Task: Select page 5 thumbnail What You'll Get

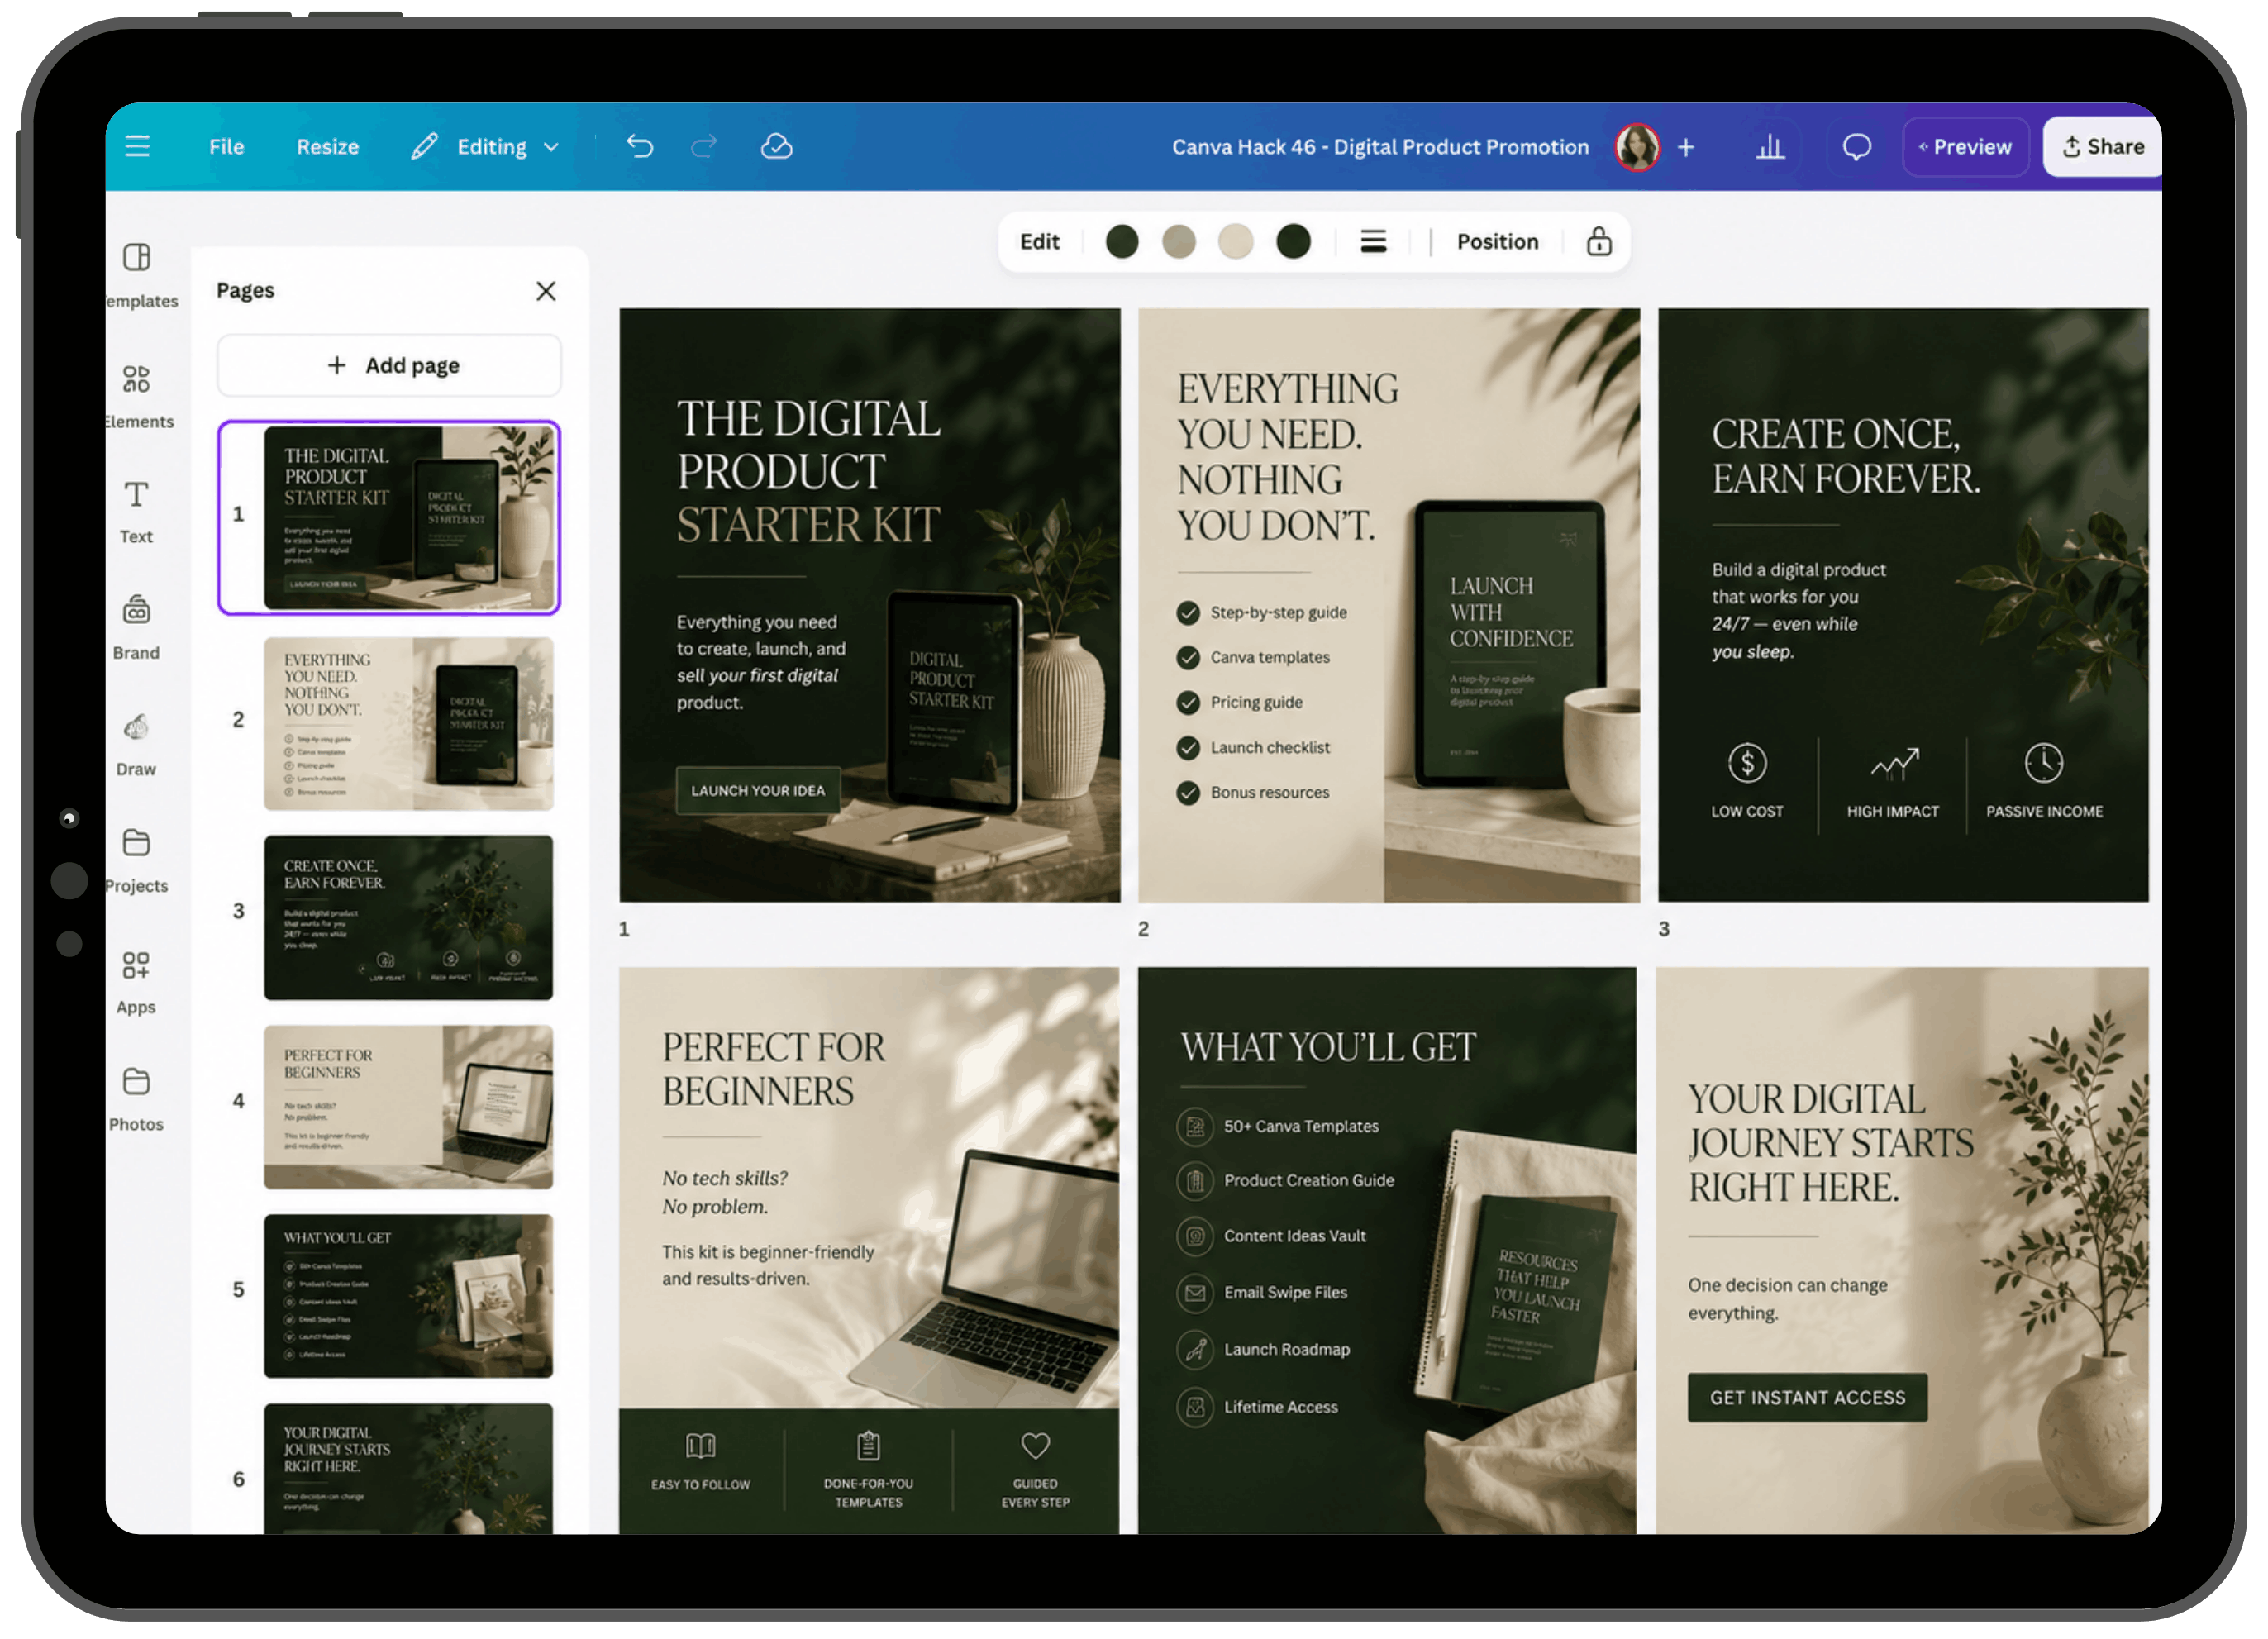Action: 408,1295
